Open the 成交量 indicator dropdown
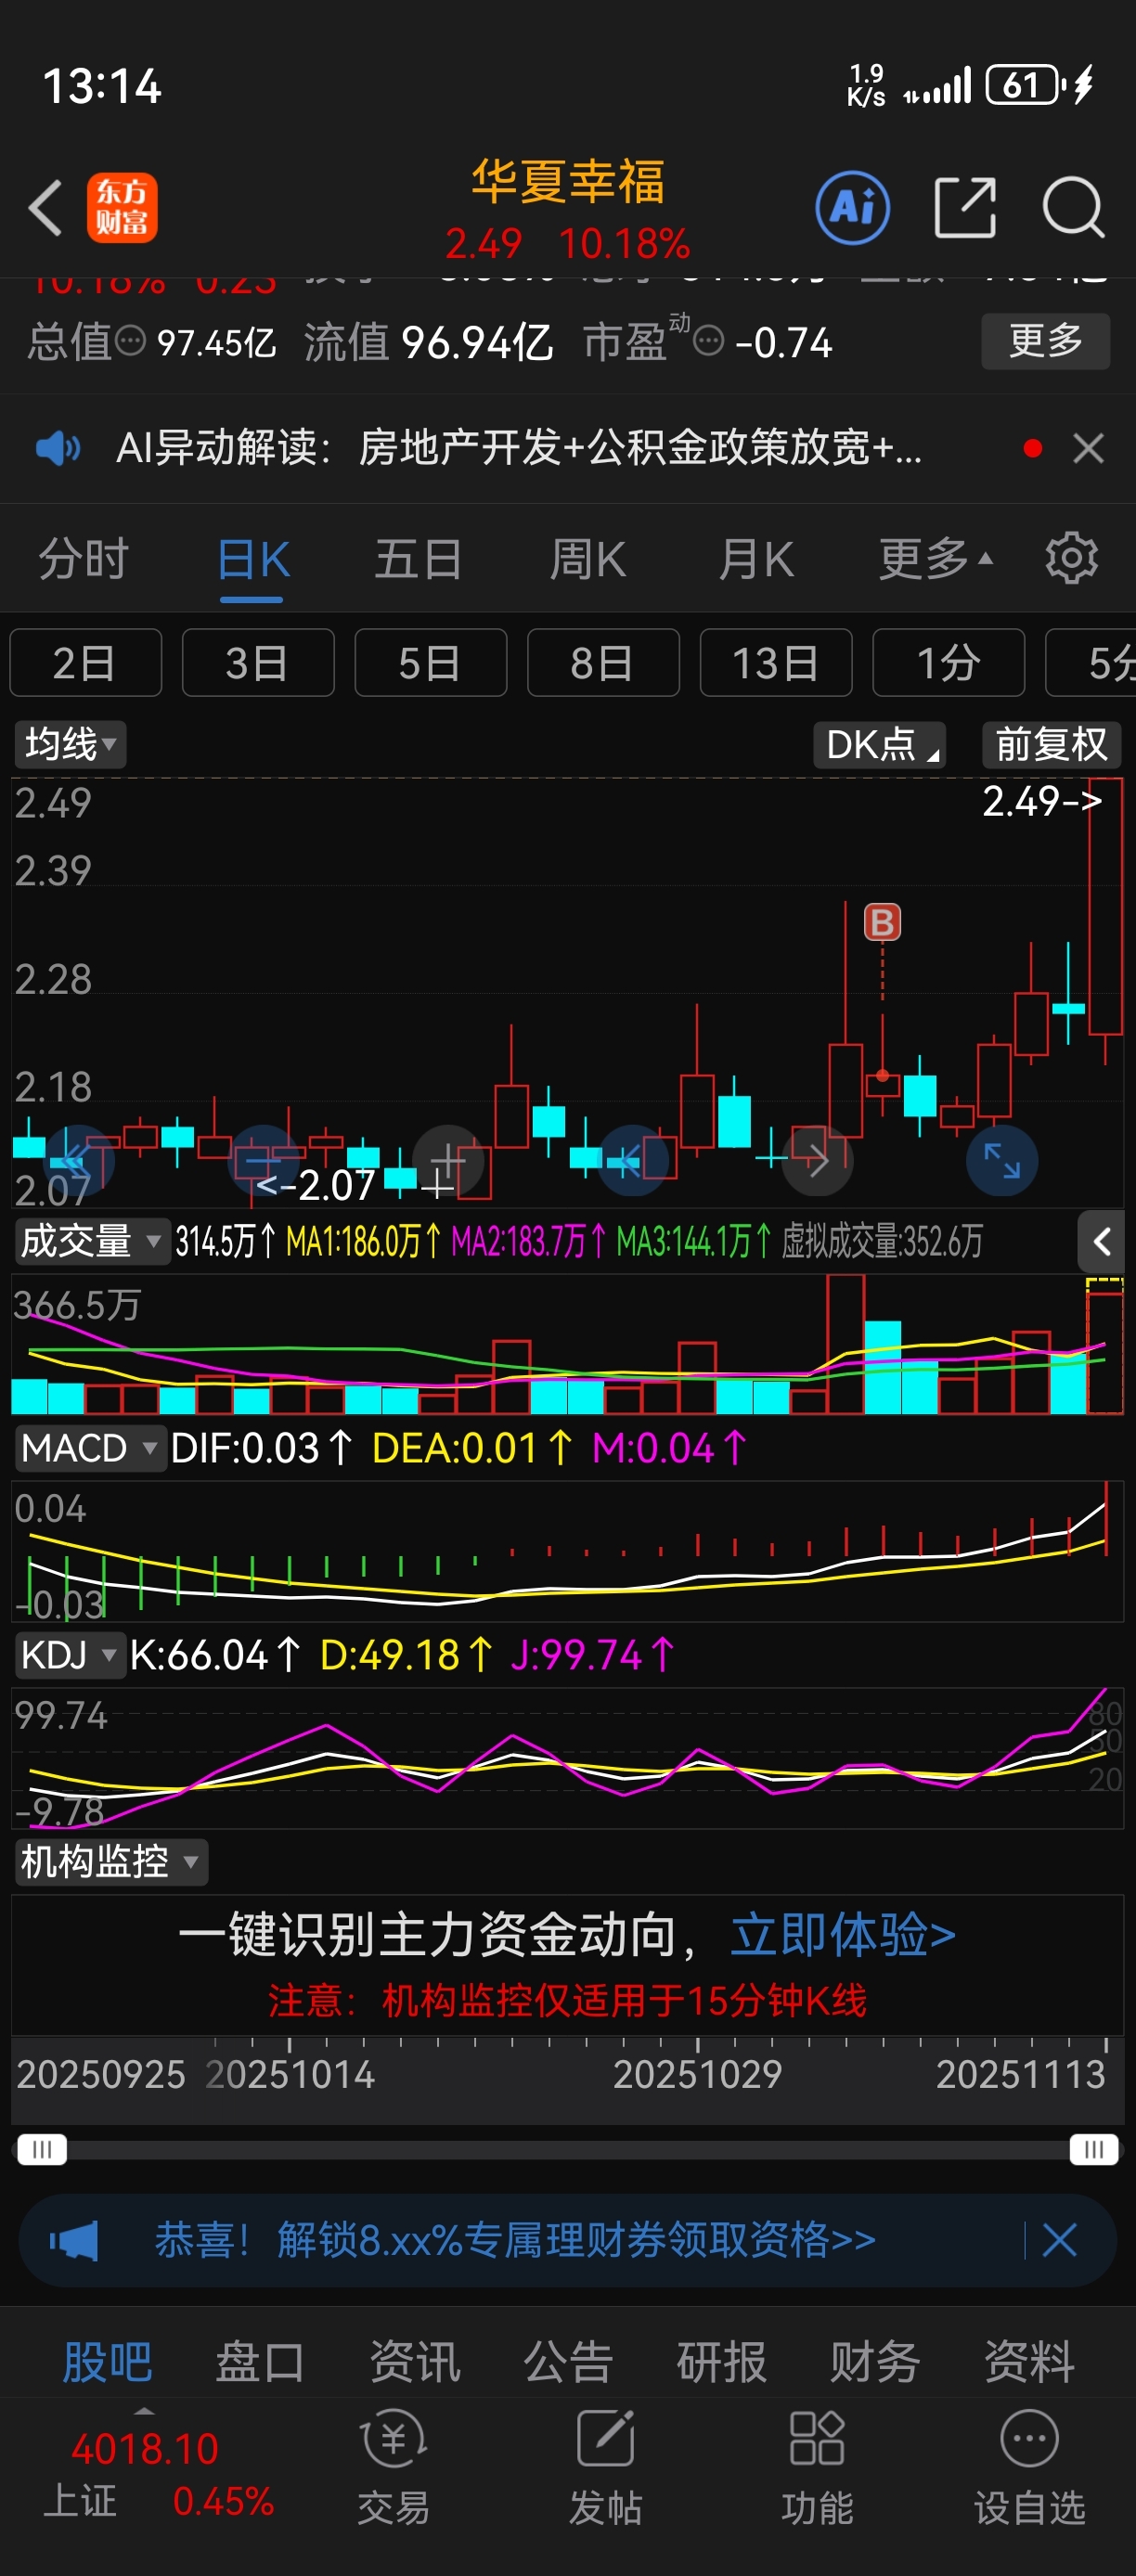1136x2576 pixels. coord(92,1242)
